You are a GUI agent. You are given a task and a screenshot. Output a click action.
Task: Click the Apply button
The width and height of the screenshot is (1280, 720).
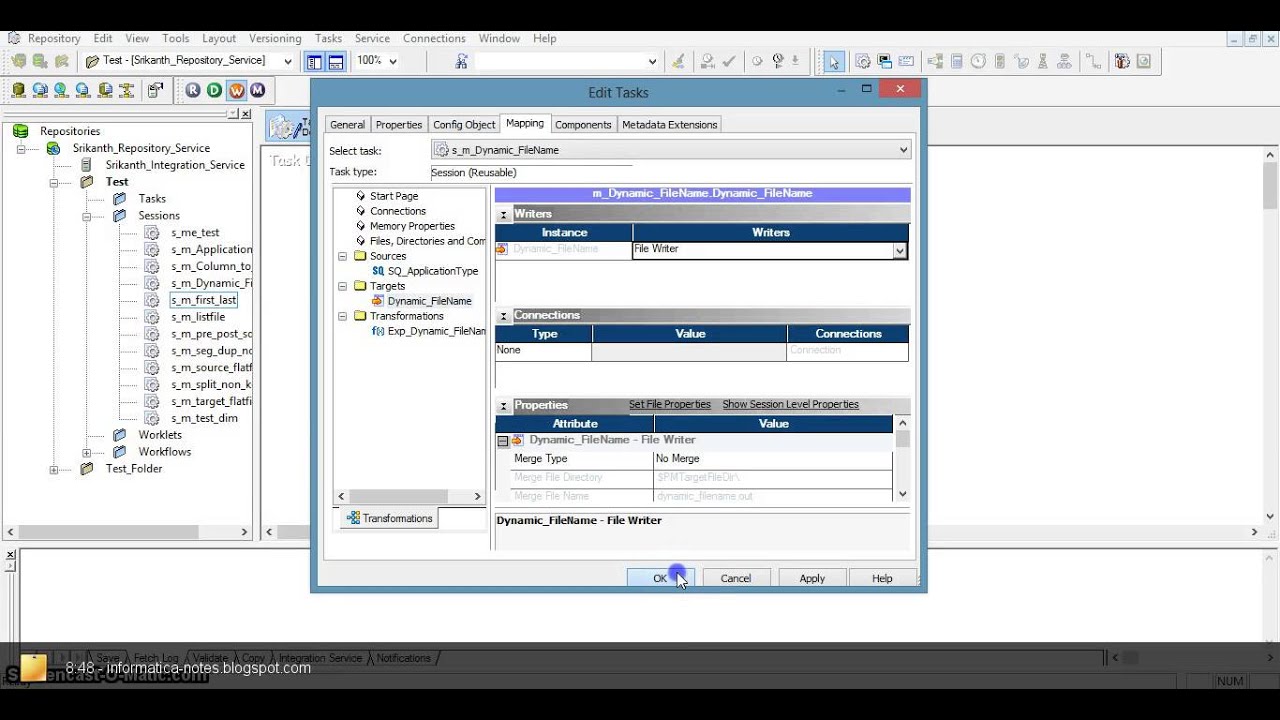tap(812, 578)
